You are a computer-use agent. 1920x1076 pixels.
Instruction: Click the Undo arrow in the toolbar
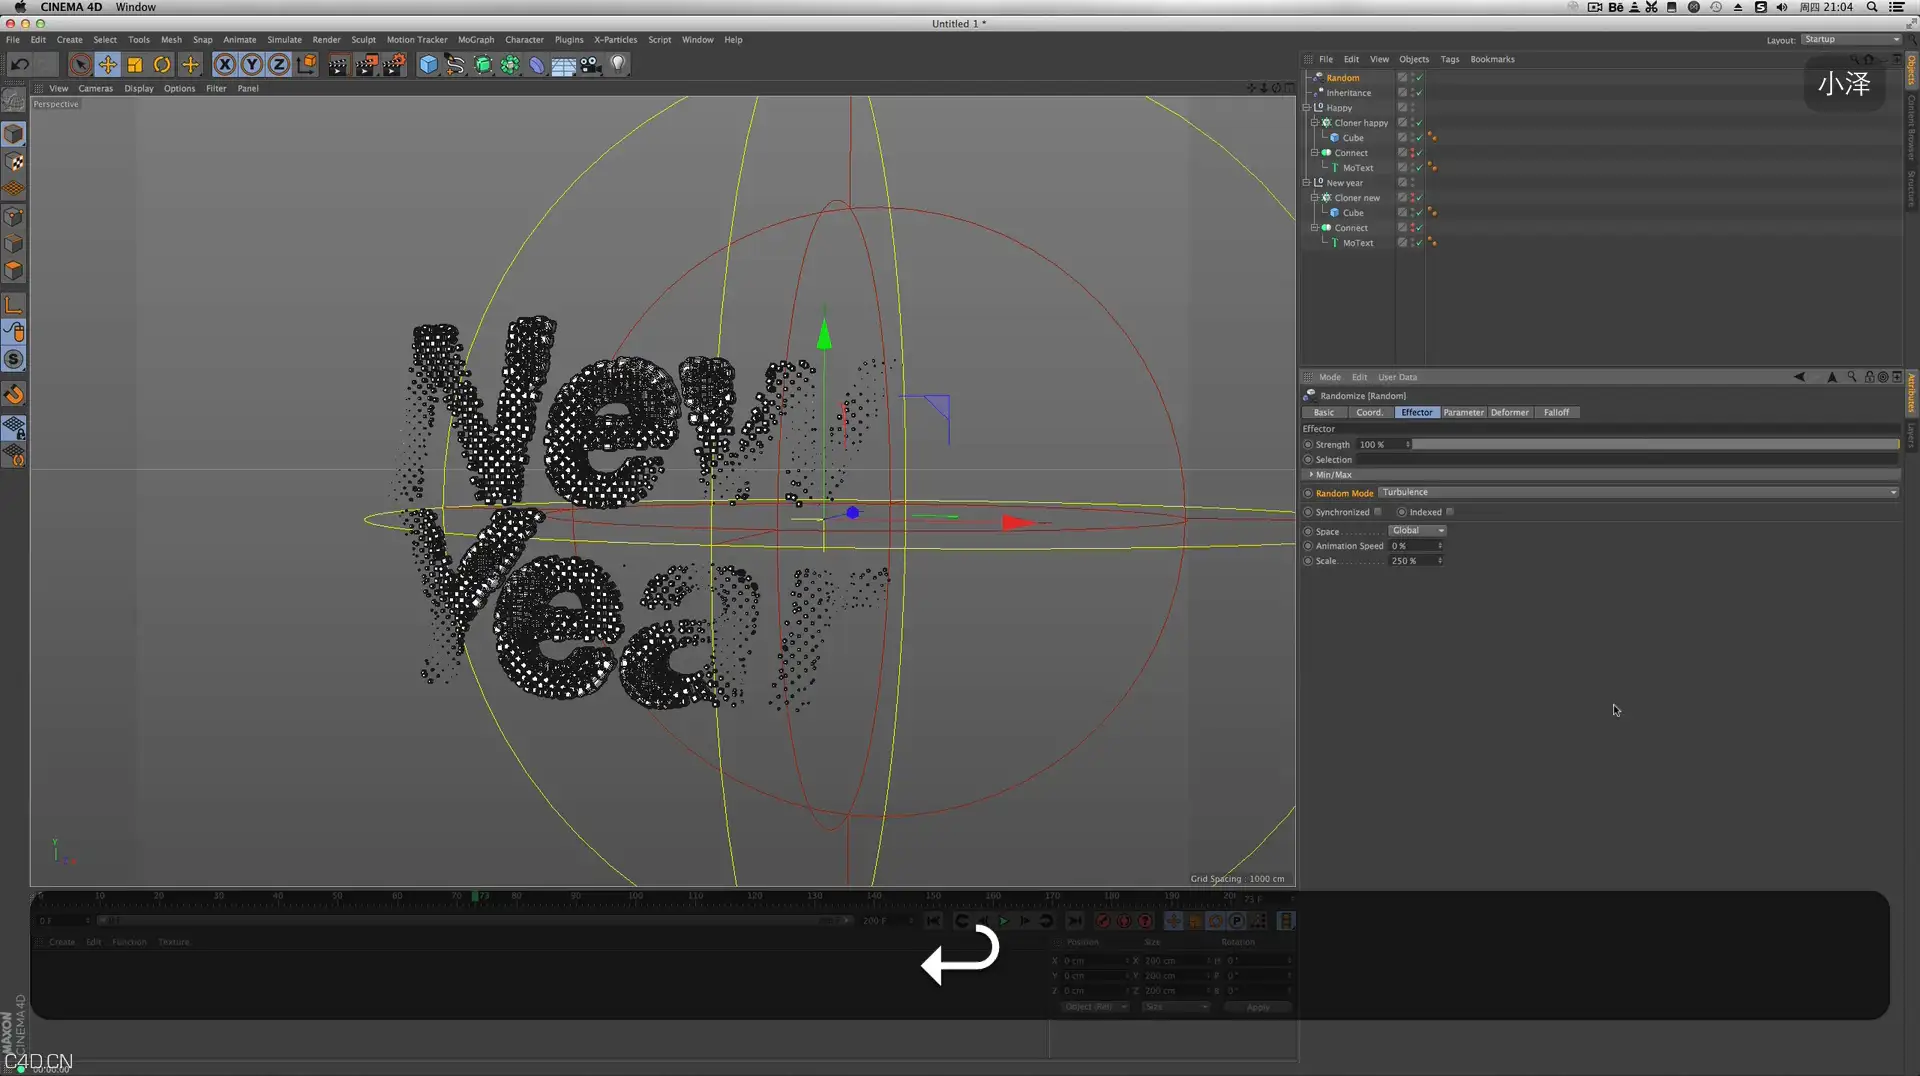click(19, 65)
